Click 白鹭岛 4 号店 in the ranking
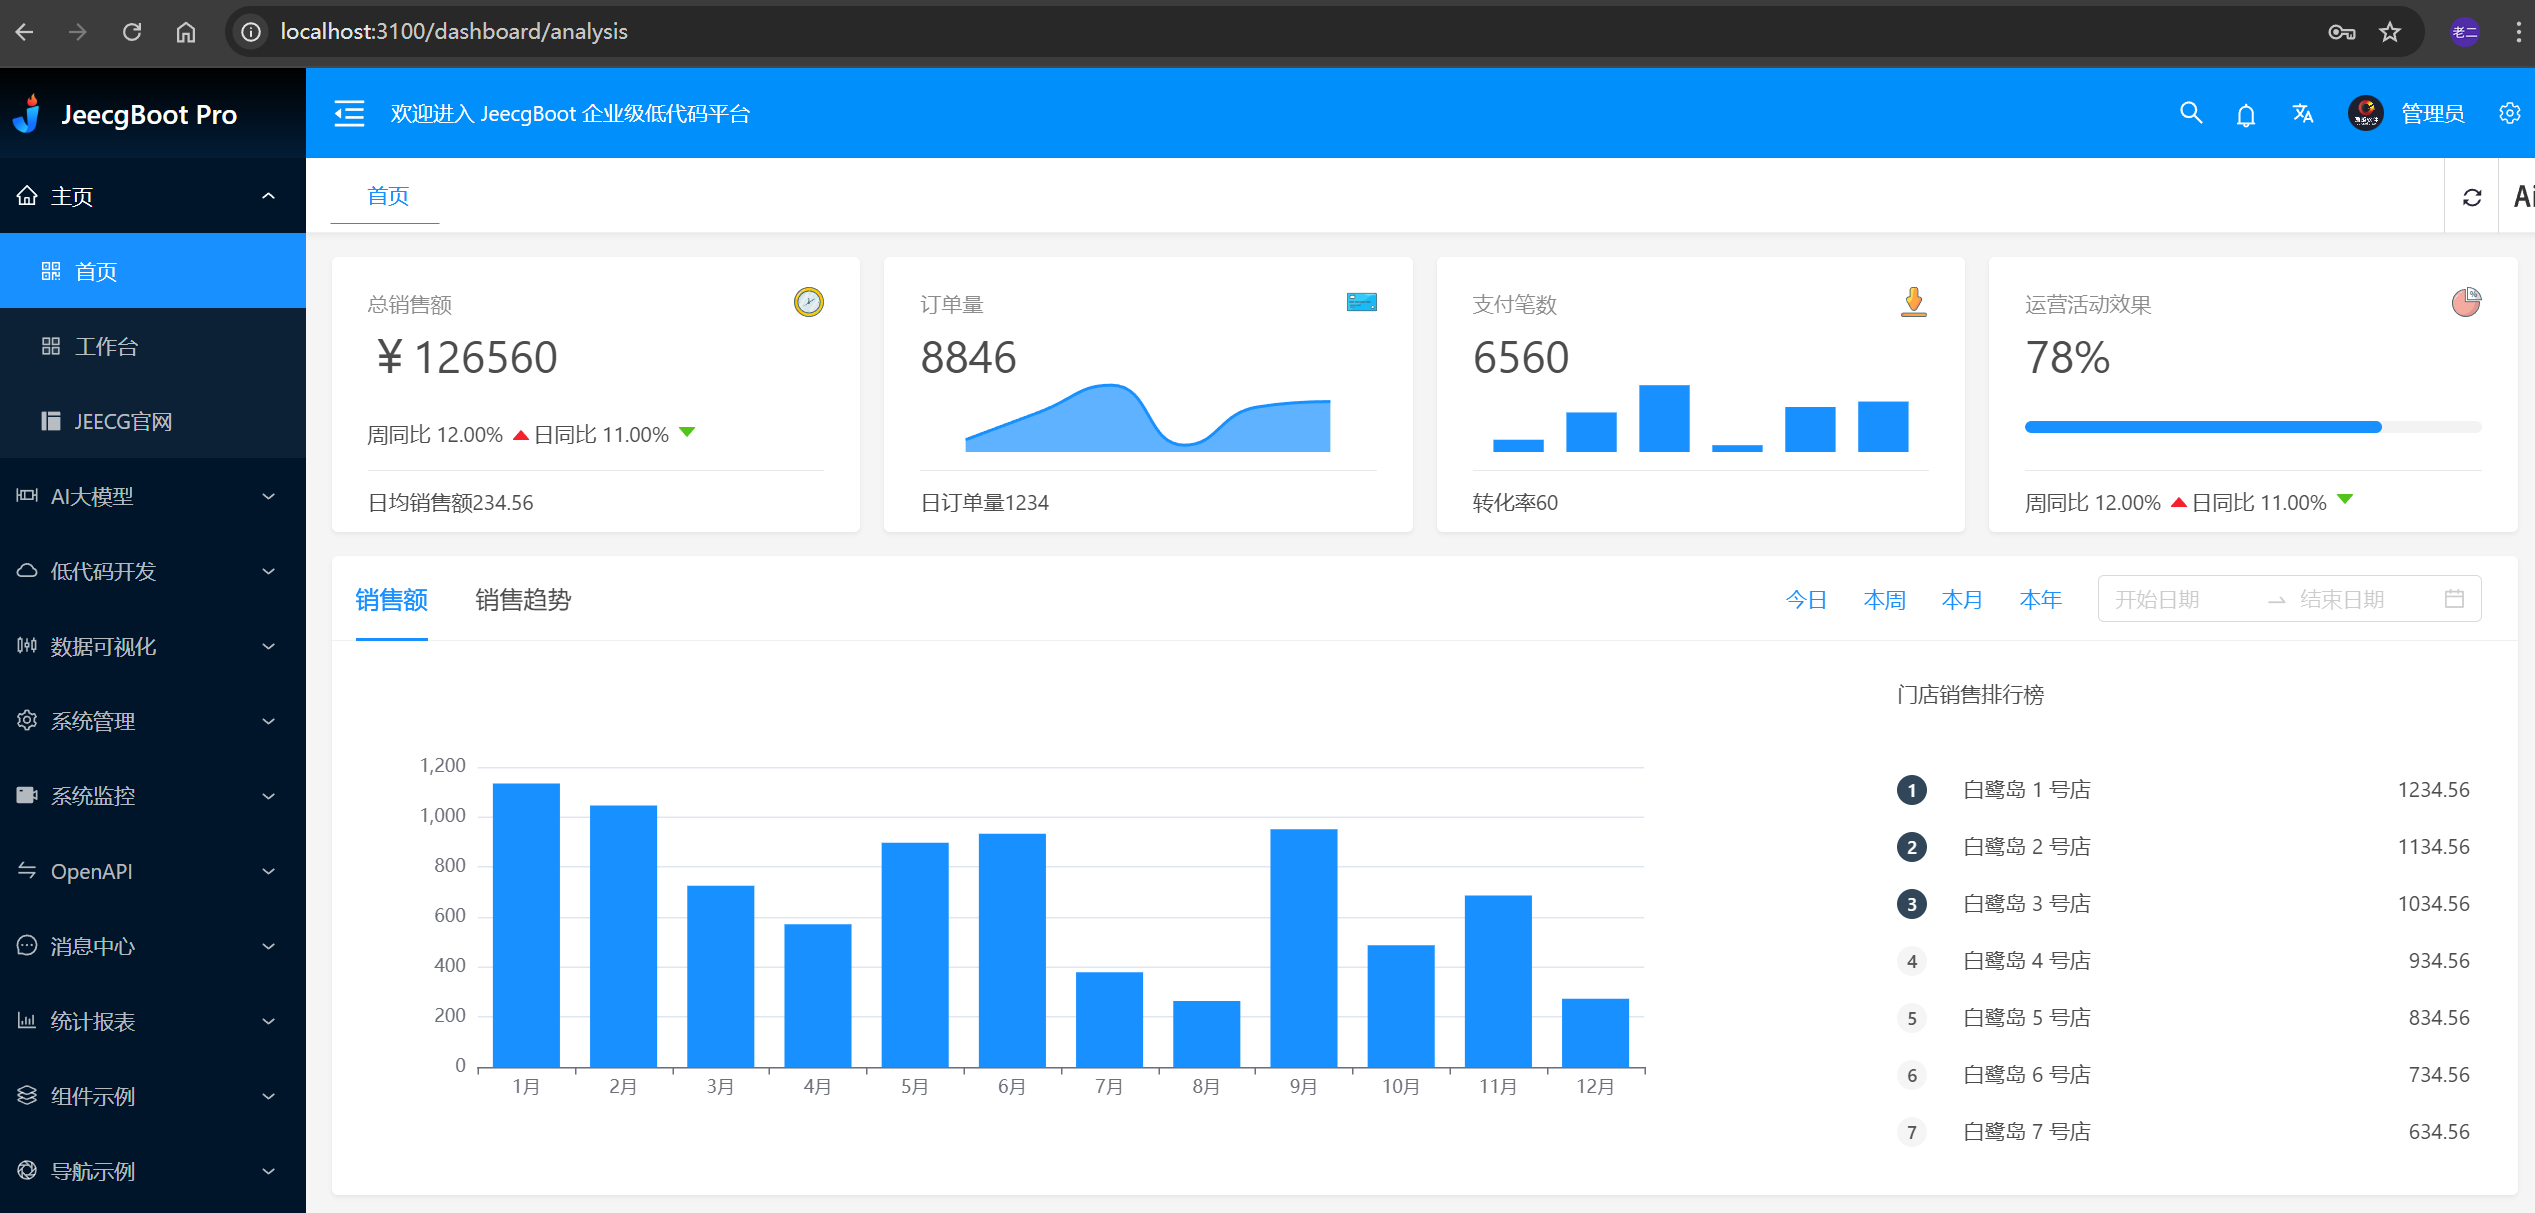Image resolution: width=2535 pixels, height=1213 pixels. coord(2026,961)
